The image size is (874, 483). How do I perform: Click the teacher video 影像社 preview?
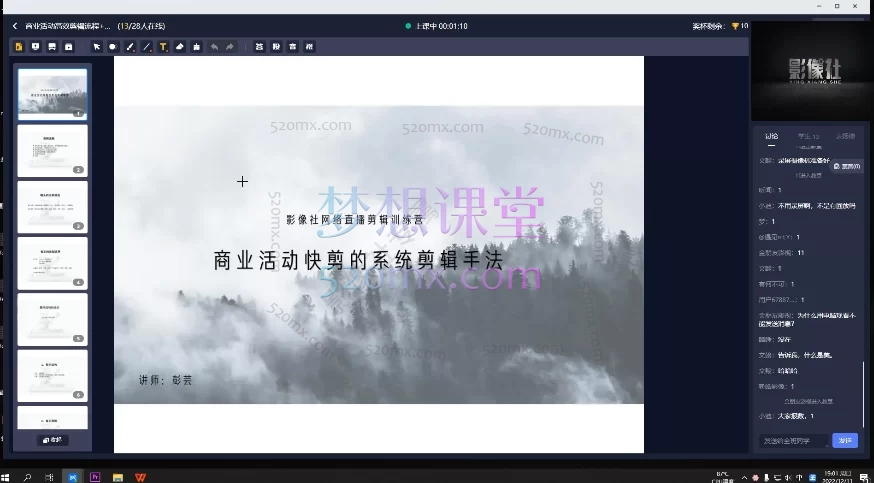pos(813,71)
